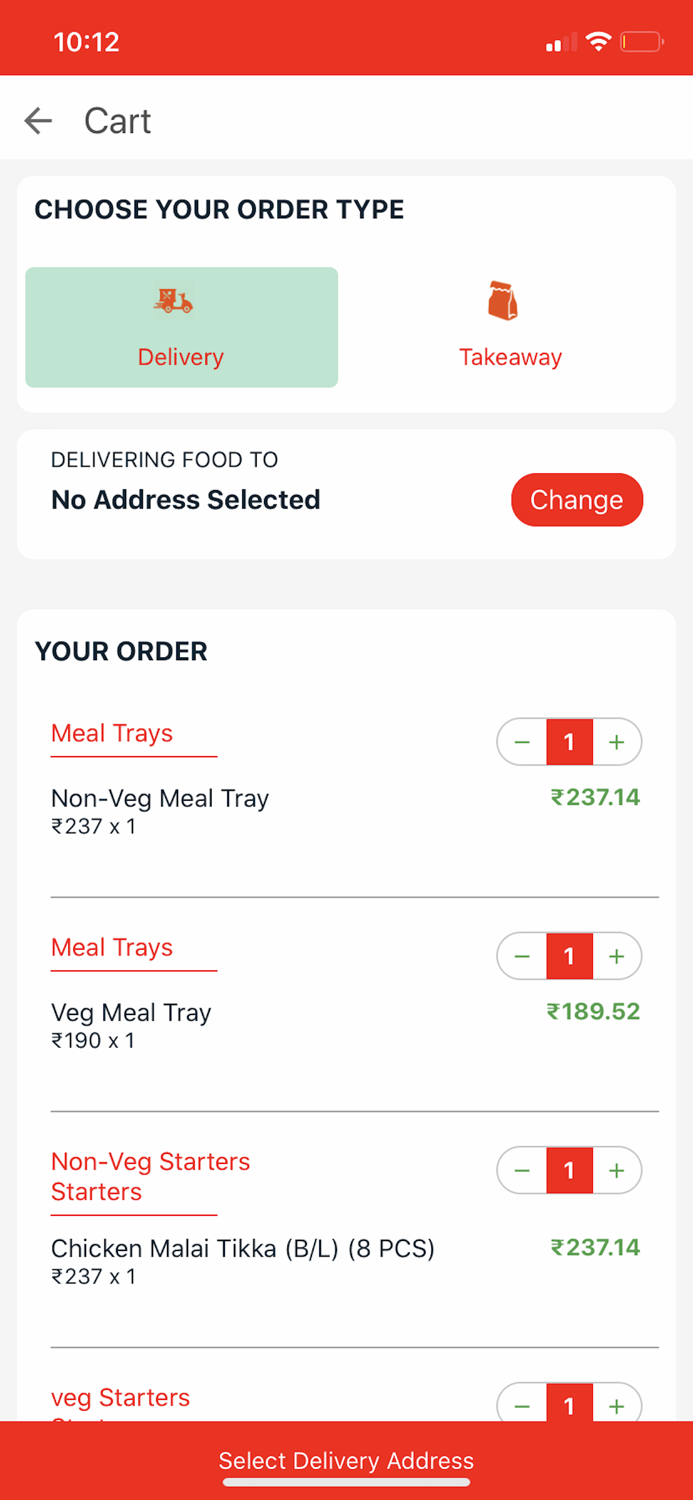Tap the Takeaway bag icon
Image resolution: width=693 pixels, height=1500 pixels.
click(x=503, y=300)
